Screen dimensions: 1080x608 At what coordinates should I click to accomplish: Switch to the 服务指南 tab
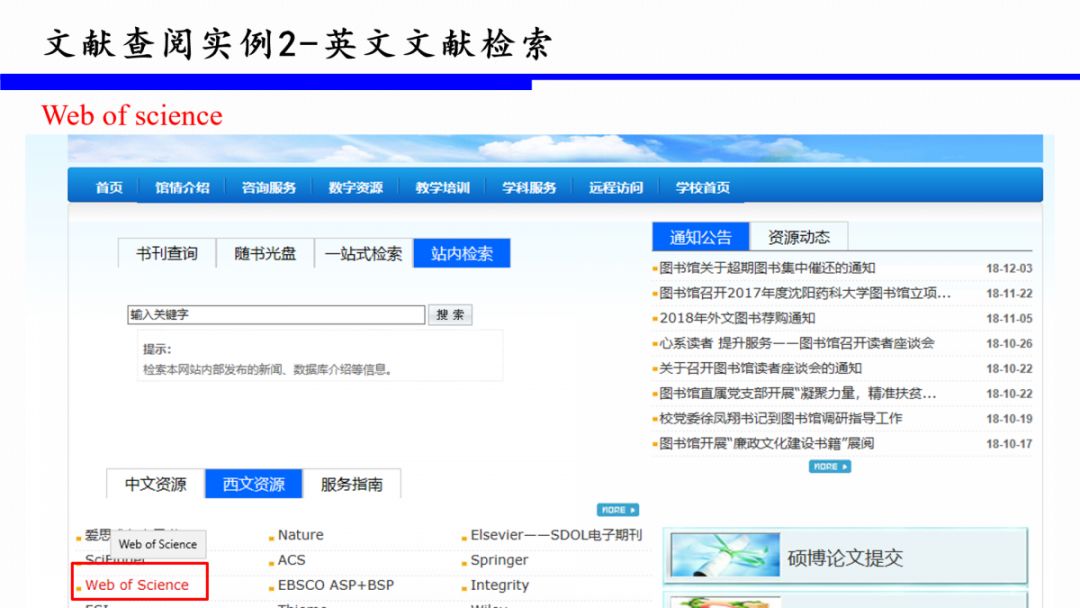coord(351,484)
